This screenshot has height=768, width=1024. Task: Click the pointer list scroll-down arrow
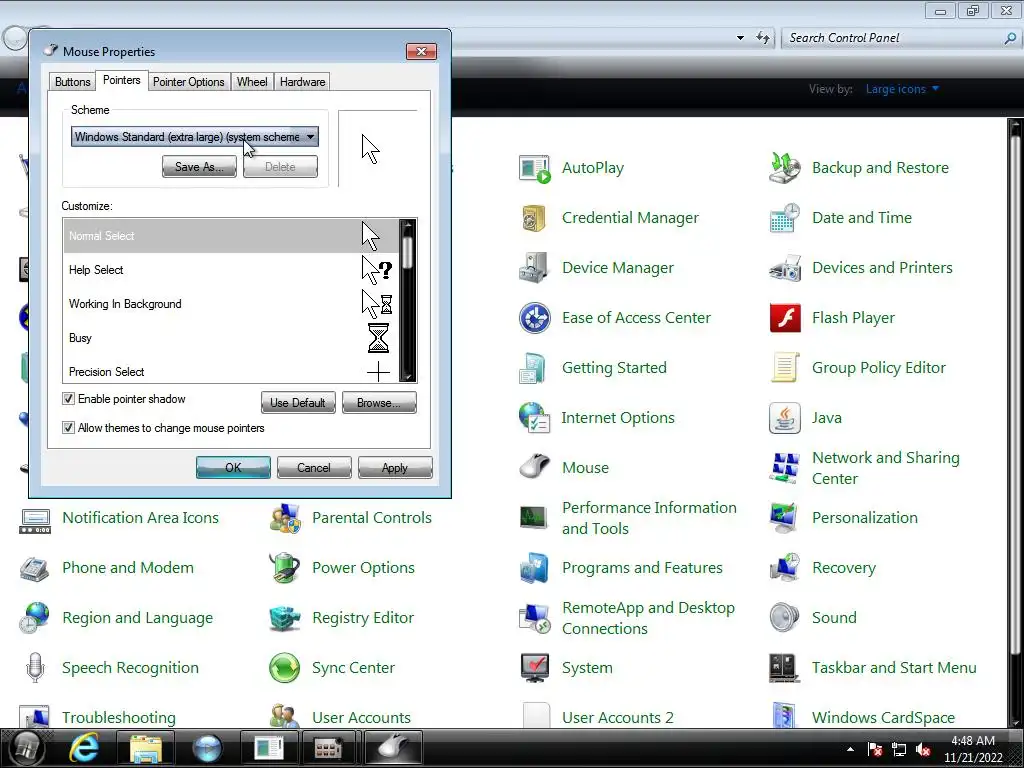pyautogui.click(x=408, y=376)
